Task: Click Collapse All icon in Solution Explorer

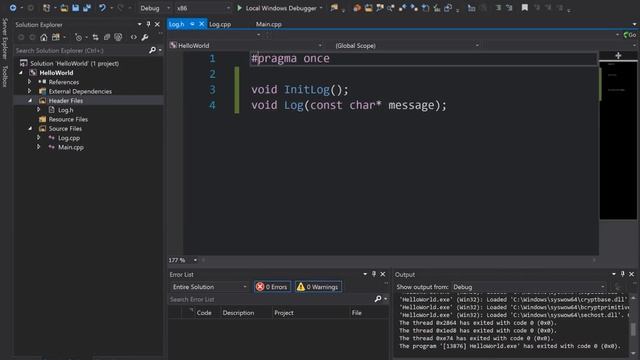Action: pyautogui.click(x=107, y=38)
